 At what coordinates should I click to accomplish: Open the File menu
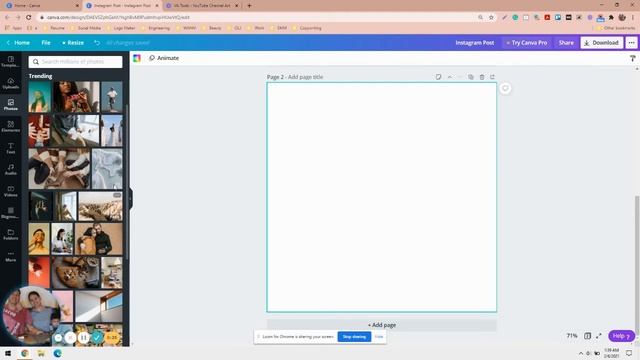46,42
